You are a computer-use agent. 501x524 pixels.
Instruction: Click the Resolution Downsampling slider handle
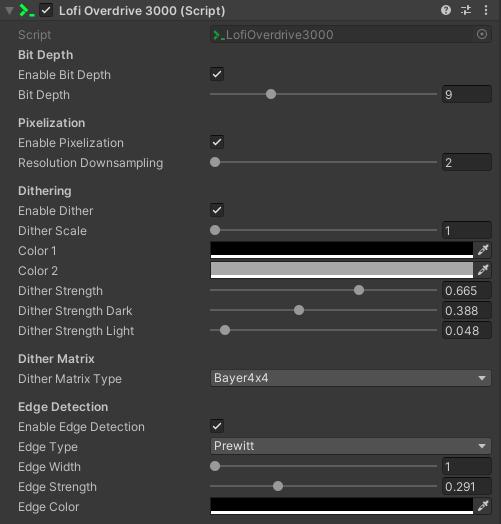point(215,162)
